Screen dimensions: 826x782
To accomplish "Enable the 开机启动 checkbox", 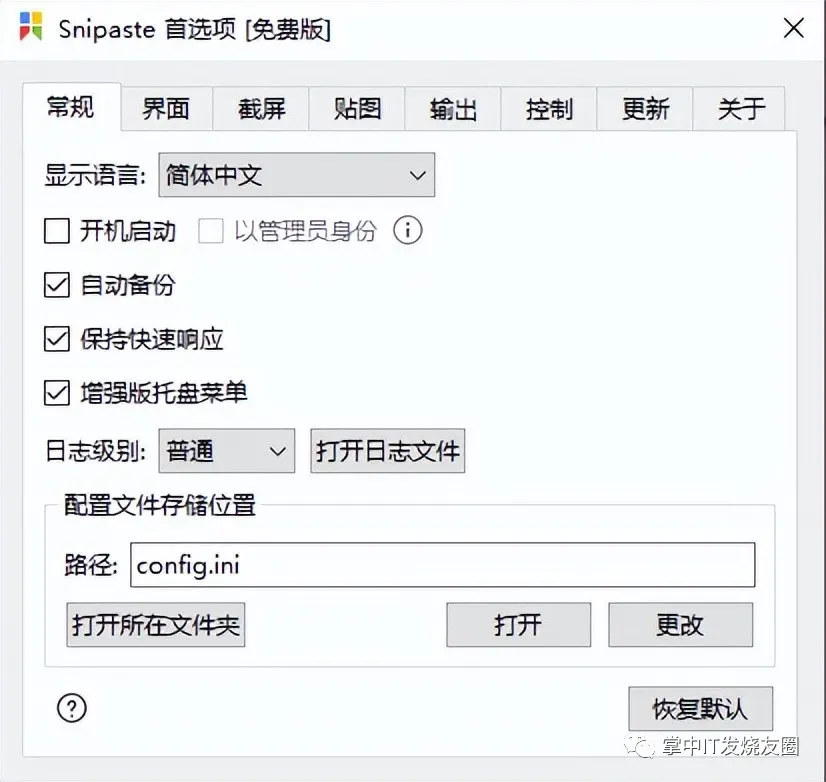I will point(57,232).
